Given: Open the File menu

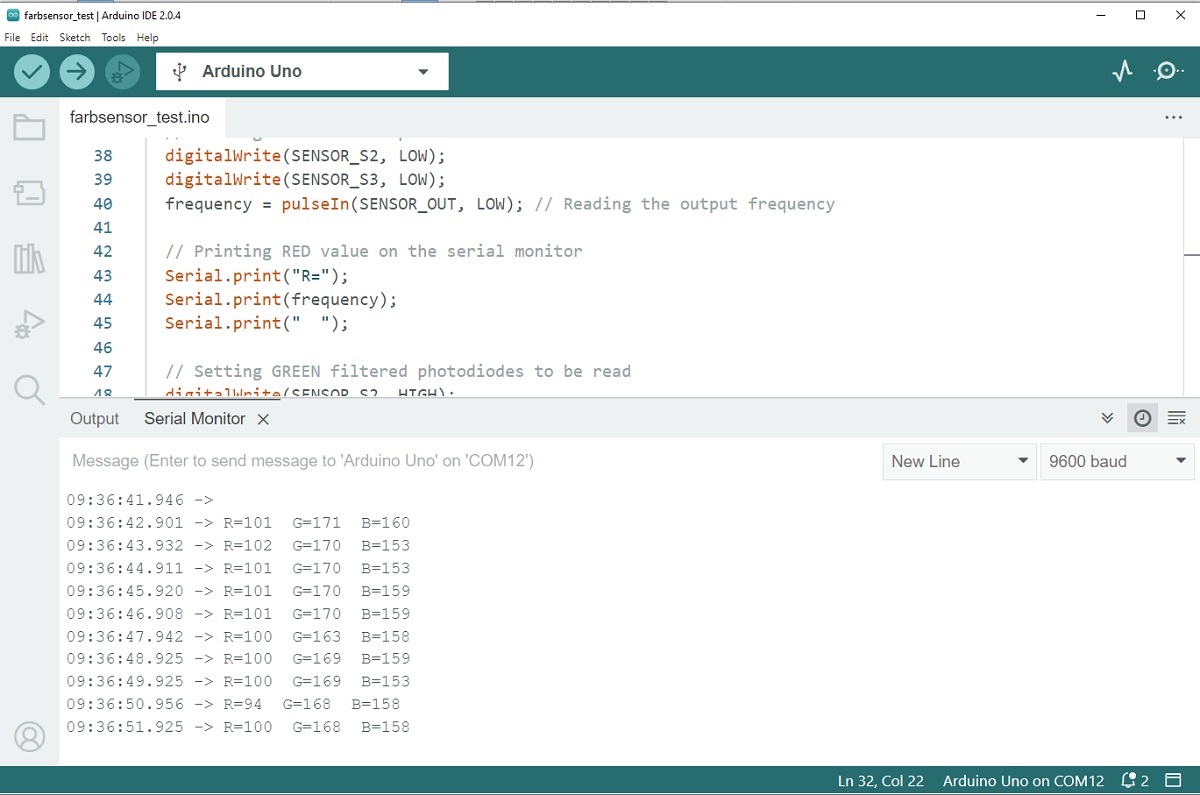Looking at the screenshot, I should pyautogui.click(x=12, y=37).
